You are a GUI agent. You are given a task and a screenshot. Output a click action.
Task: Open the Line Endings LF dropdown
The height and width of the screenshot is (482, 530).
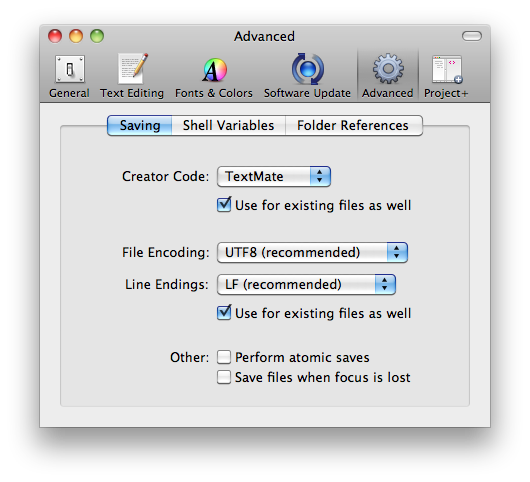point(306,284)
